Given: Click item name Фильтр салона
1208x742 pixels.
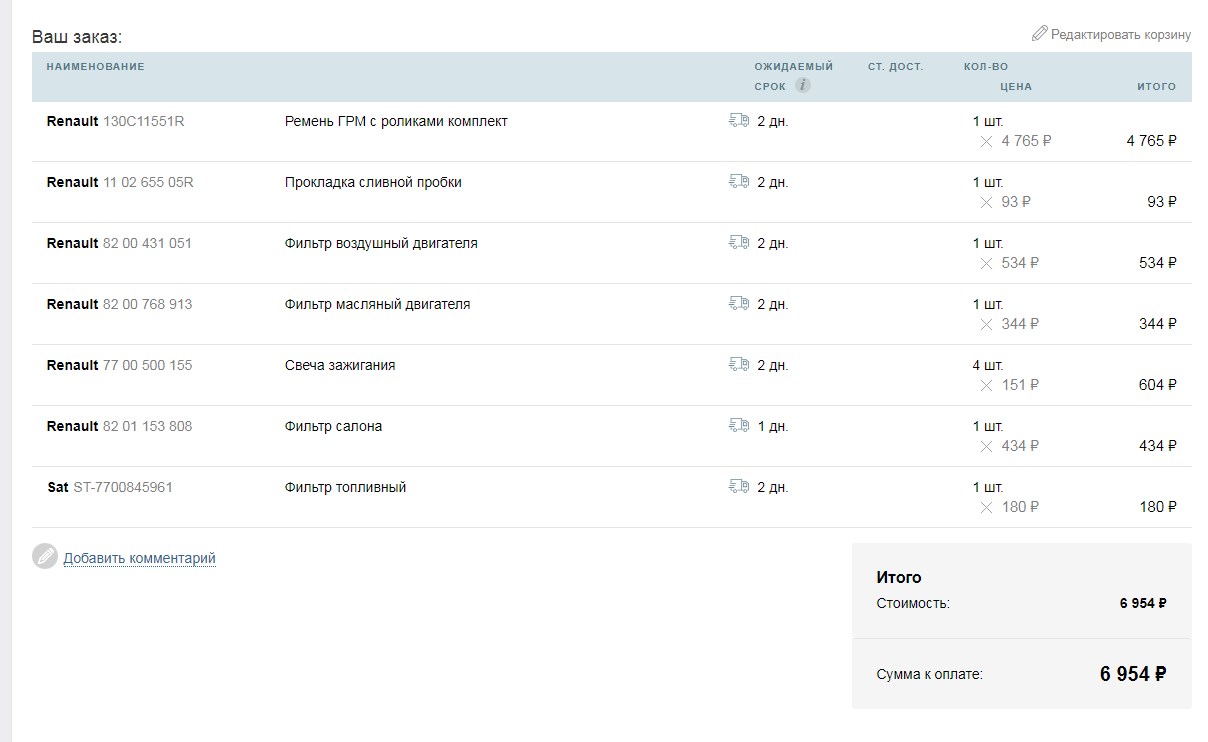Looking at the screenshot, I should pos(333,426).
